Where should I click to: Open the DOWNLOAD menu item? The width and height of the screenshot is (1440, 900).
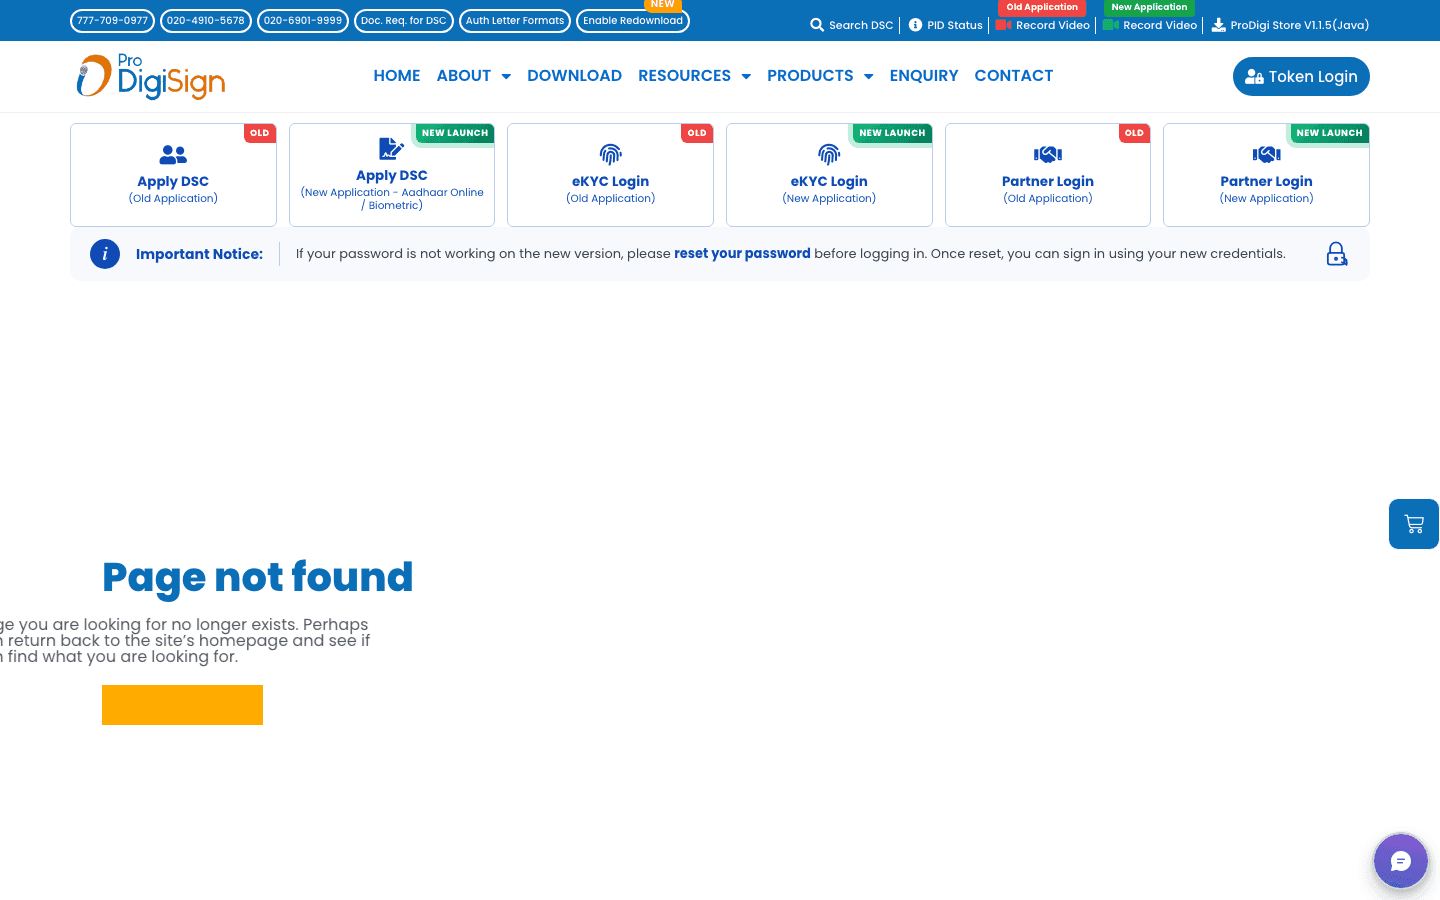pyautogui.click(x=574, y=76)
